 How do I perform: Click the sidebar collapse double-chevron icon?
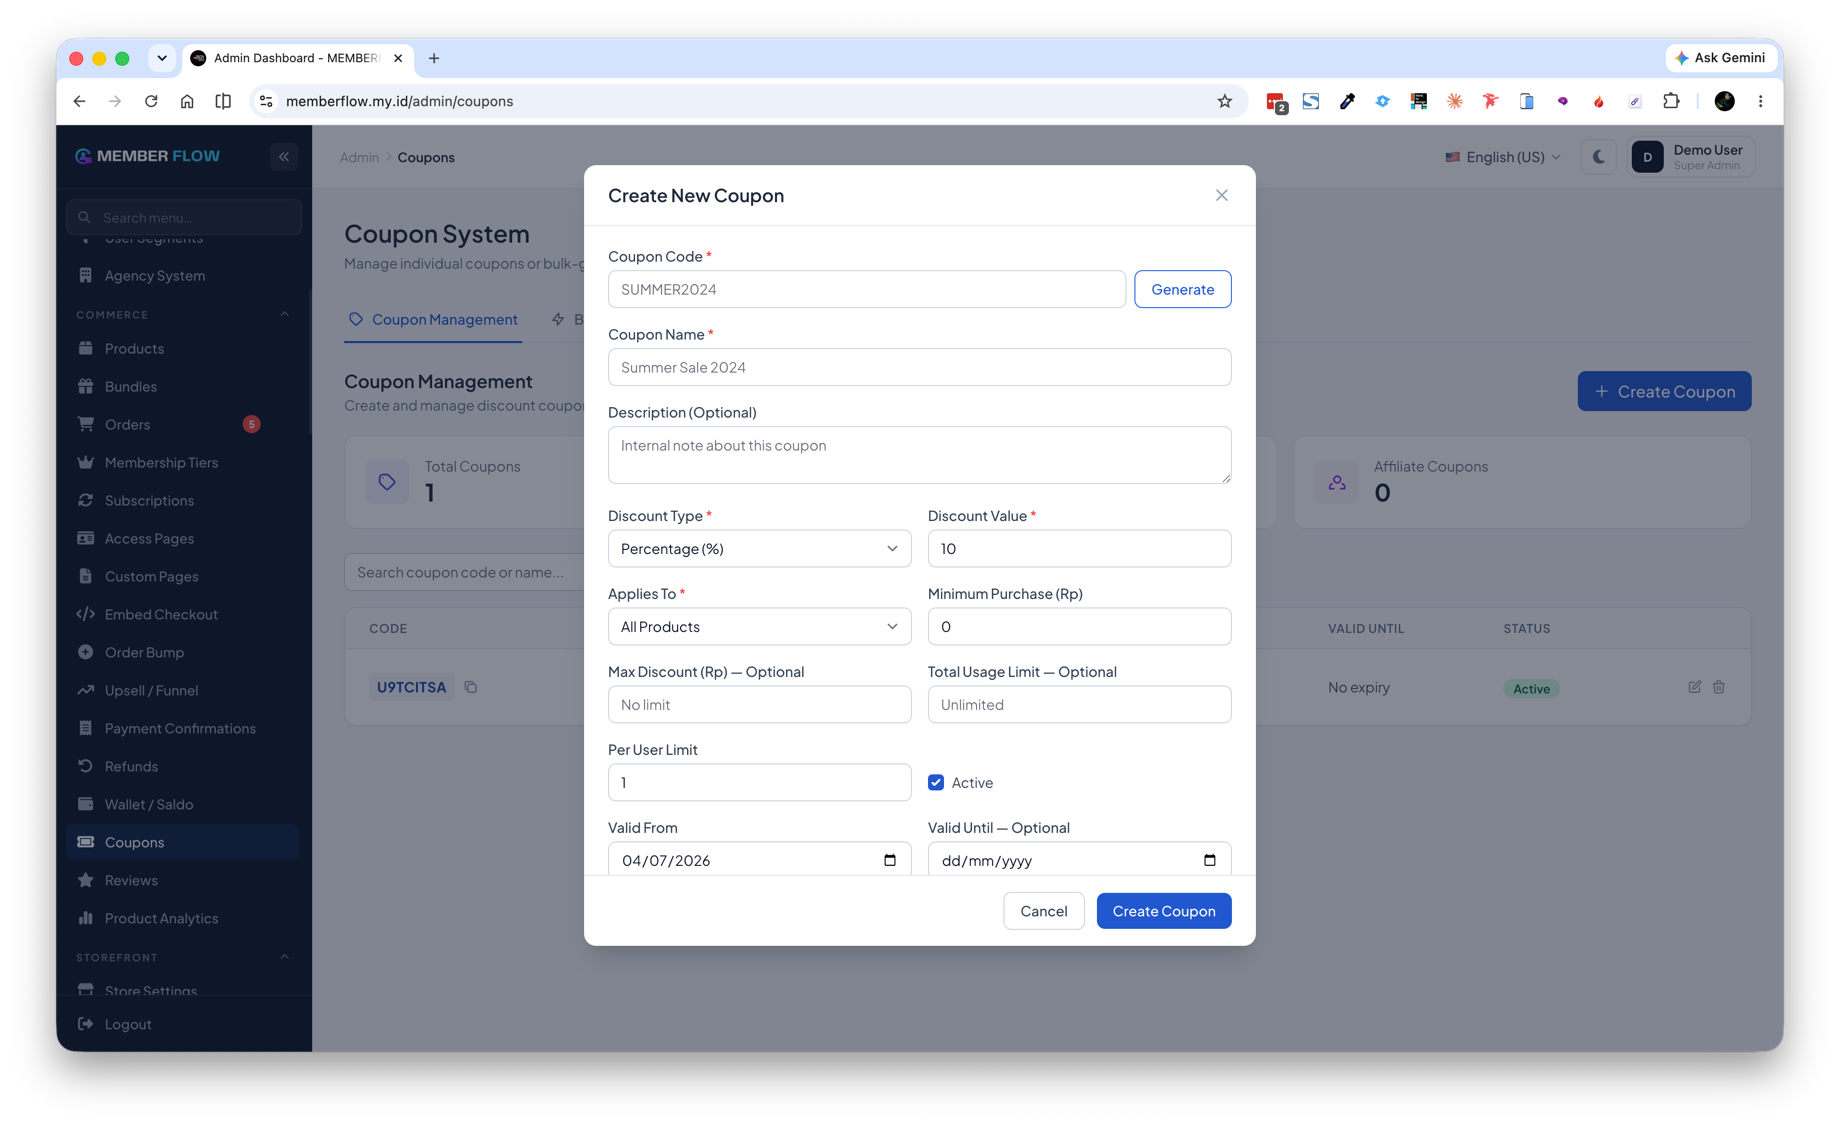(x=284, y=156)
